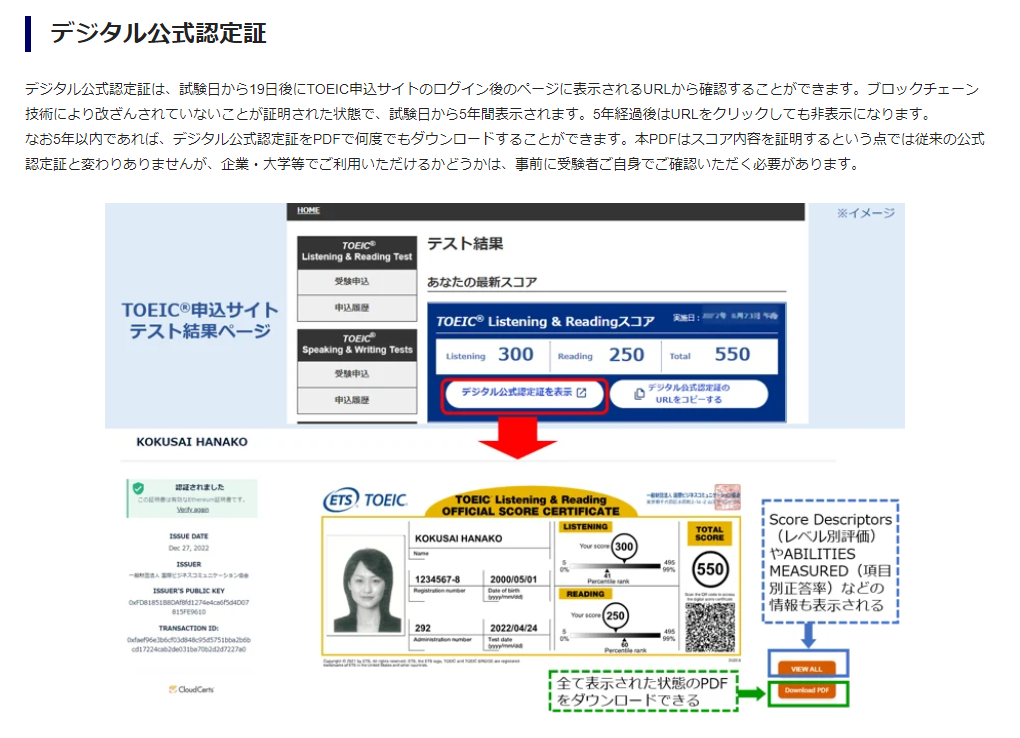Open the TOEIC Speaking & Writing Tests menu header
This screenshot has height=738, width=1020.
point(357,344)
